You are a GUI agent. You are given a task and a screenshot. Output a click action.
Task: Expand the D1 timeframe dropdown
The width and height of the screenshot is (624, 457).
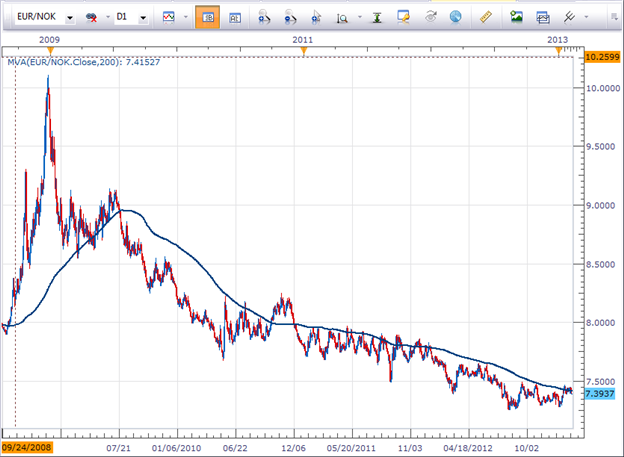tap(143, 18)
